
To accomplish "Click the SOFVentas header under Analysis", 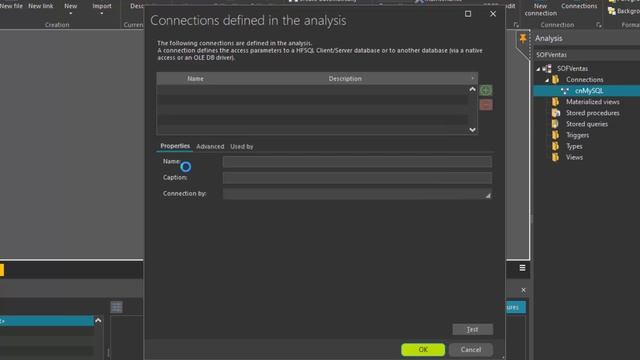I will (x=551, y=55).
